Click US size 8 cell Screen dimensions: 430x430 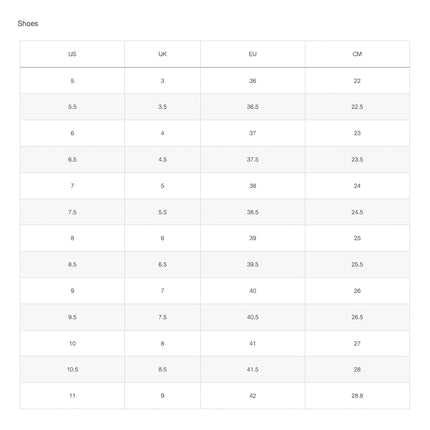point(72,238)
